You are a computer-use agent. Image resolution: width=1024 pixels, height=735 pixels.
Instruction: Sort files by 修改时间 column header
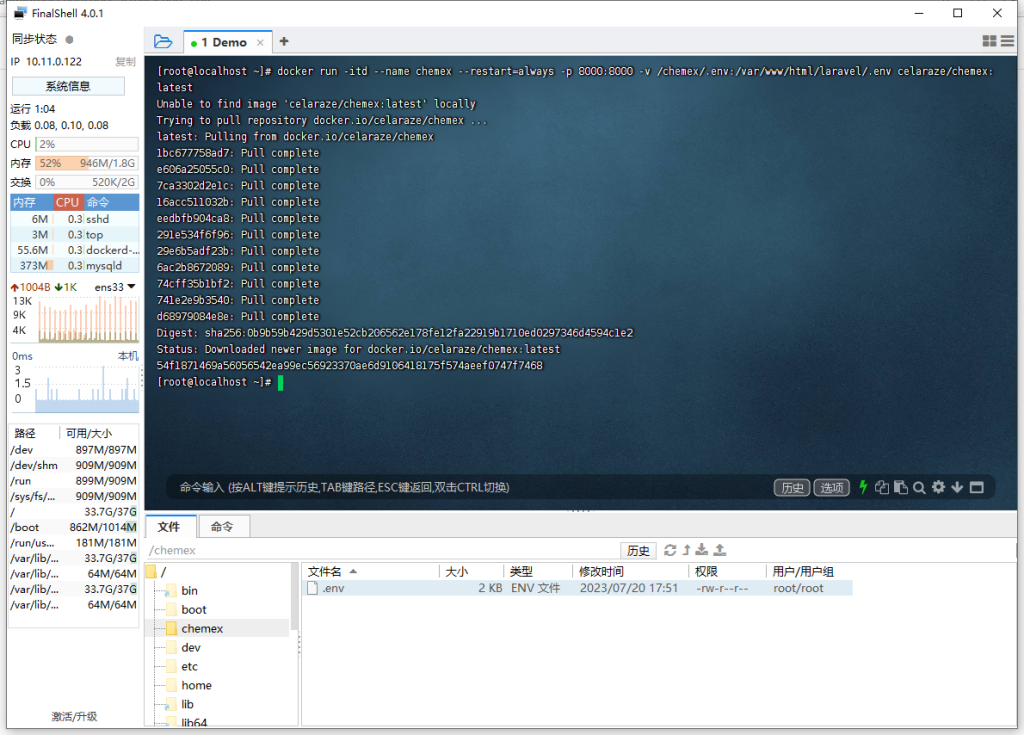point(630,572)
